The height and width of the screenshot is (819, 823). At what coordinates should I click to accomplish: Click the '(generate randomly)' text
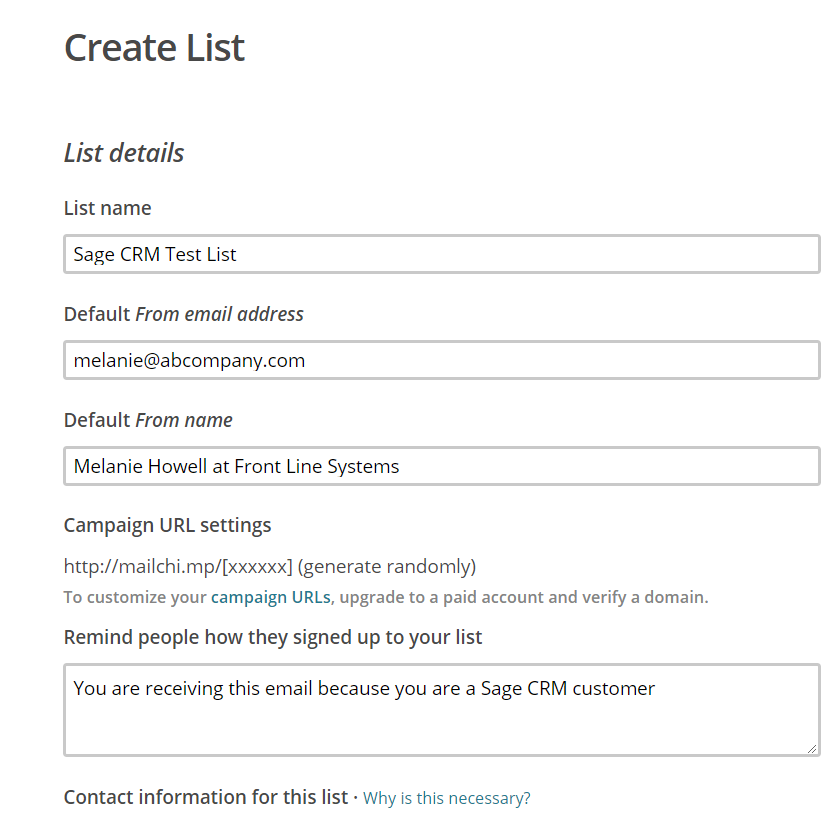pos(387,567)
